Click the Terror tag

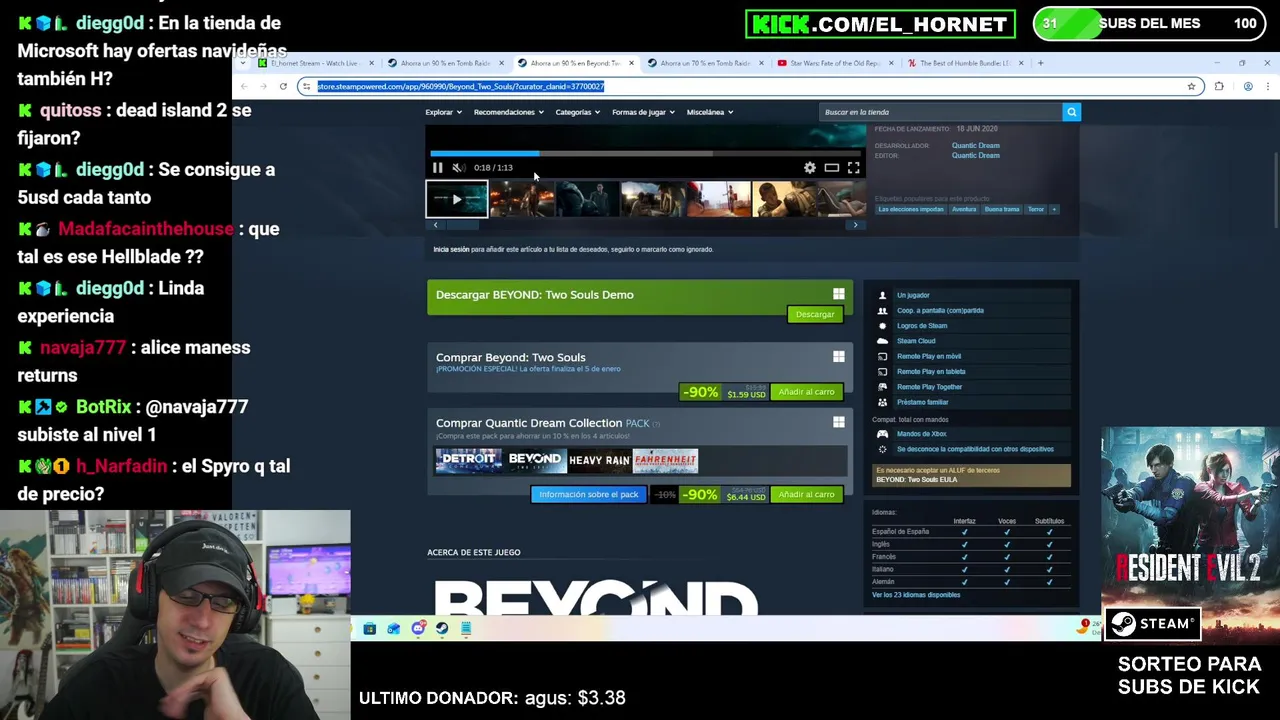(1036, 210)
